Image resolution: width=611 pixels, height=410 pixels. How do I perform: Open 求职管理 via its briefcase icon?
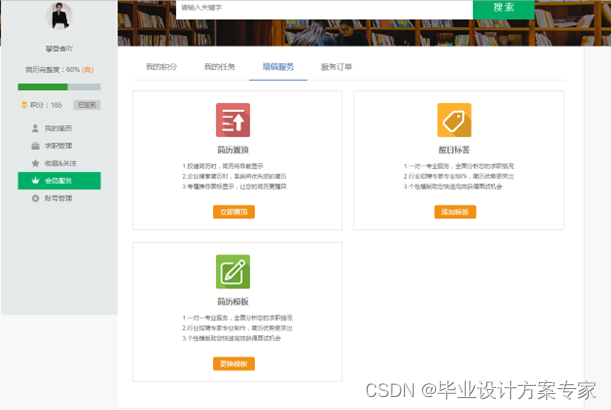35,146
